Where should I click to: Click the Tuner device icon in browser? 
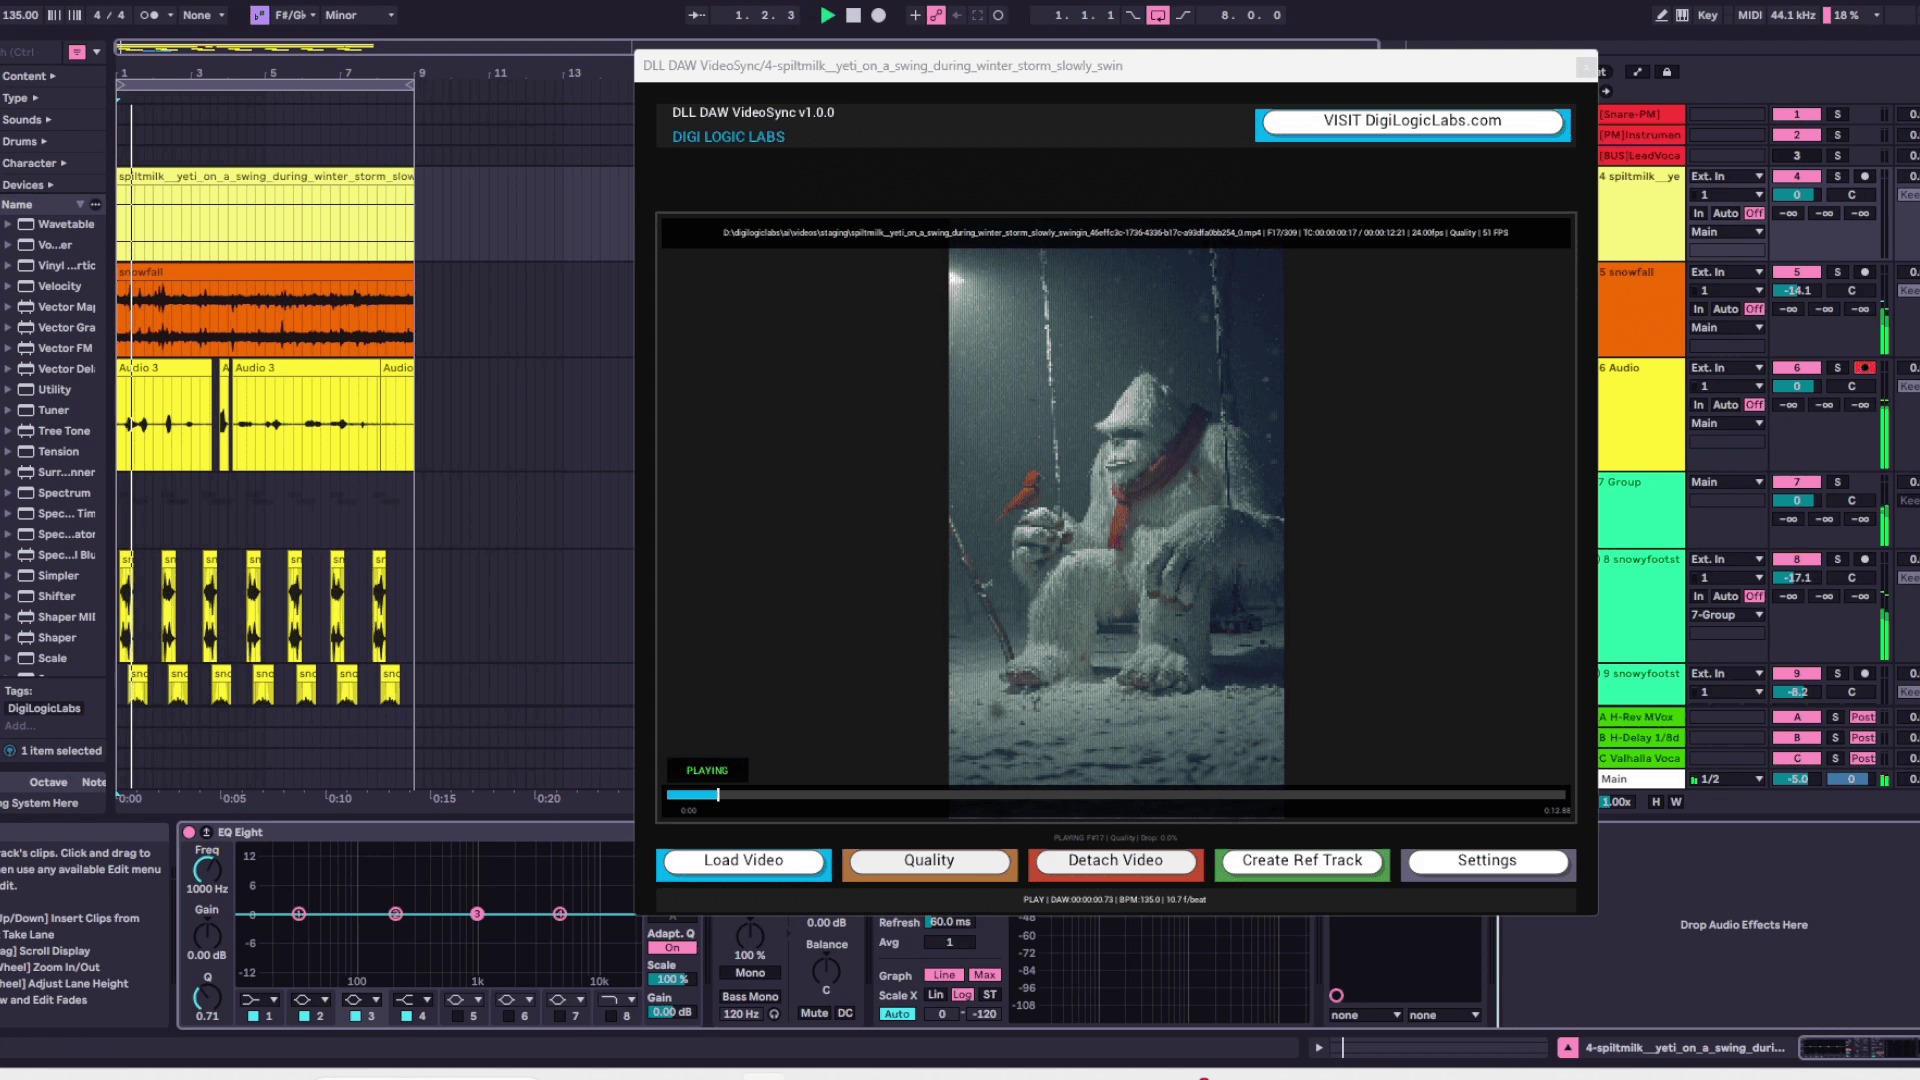(x=26, y=410)
